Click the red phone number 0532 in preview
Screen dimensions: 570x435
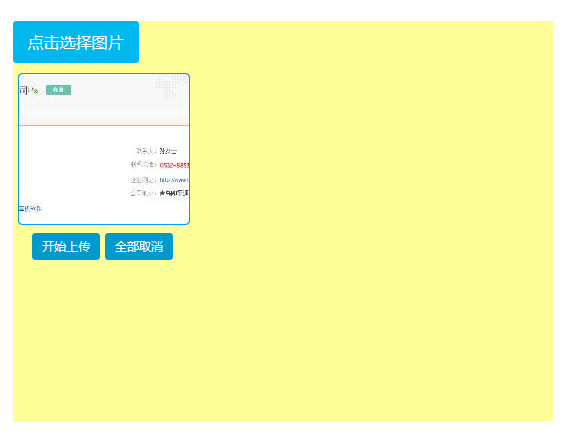point(174,165)
